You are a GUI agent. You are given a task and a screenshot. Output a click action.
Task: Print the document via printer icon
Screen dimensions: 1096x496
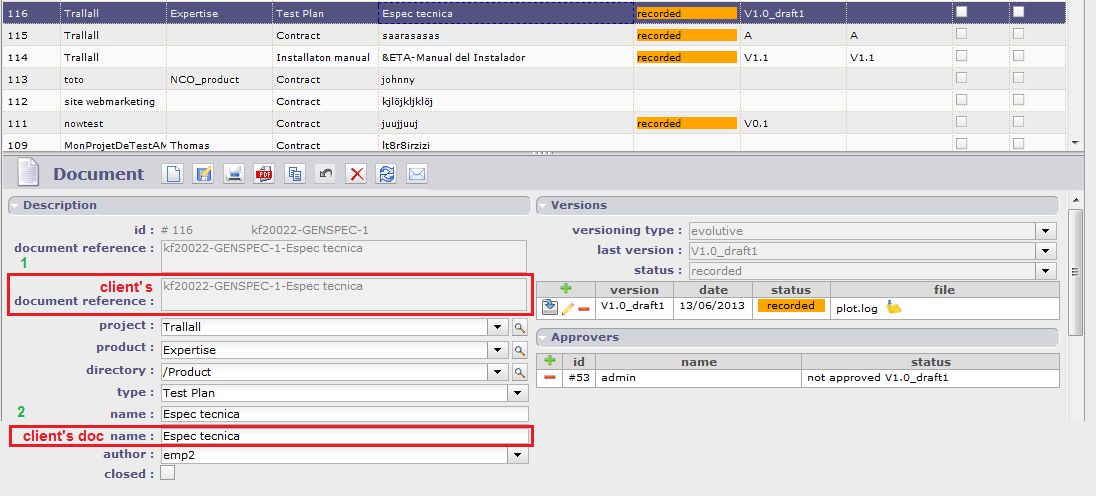[x=233, y=174]
